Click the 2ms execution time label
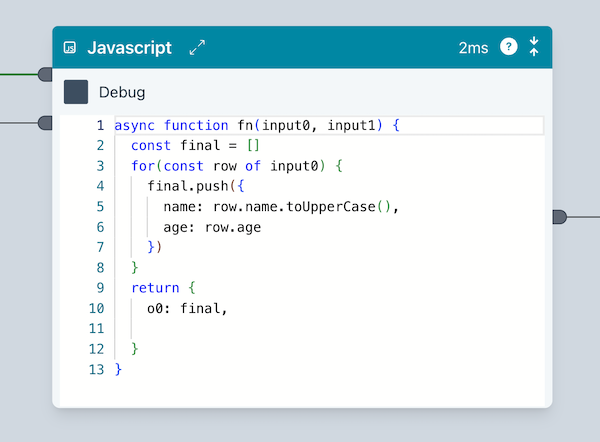600x442 pixels. click(x=472, y=48)
